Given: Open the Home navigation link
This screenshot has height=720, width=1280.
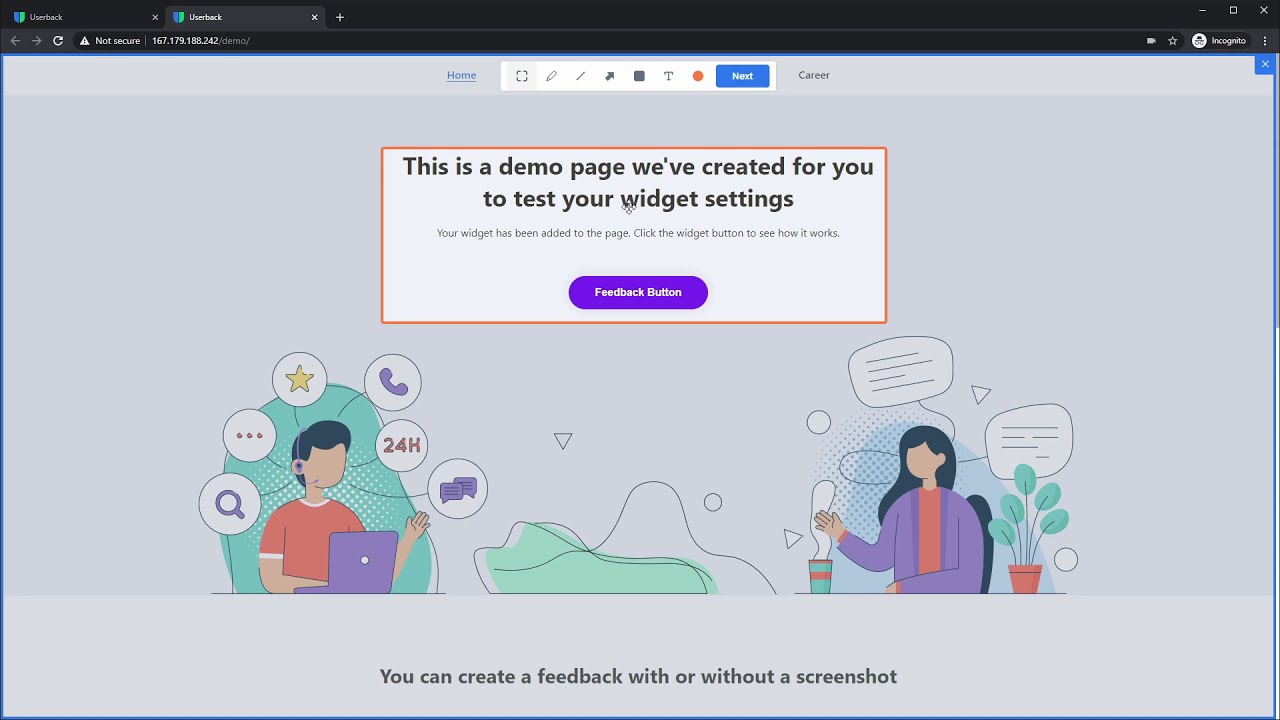Looking at the screenshot, I should [461, 75].
